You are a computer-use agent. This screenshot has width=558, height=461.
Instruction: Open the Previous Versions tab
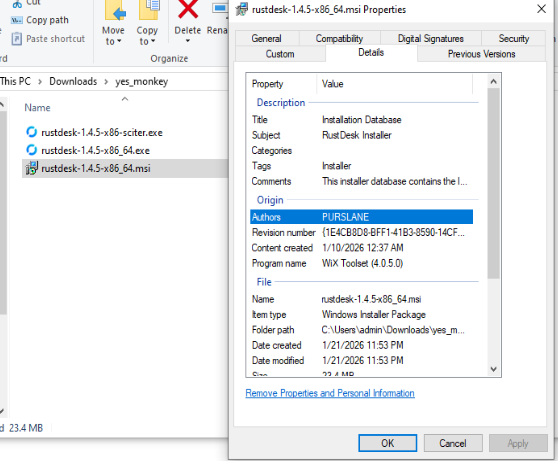pos(481,54)
